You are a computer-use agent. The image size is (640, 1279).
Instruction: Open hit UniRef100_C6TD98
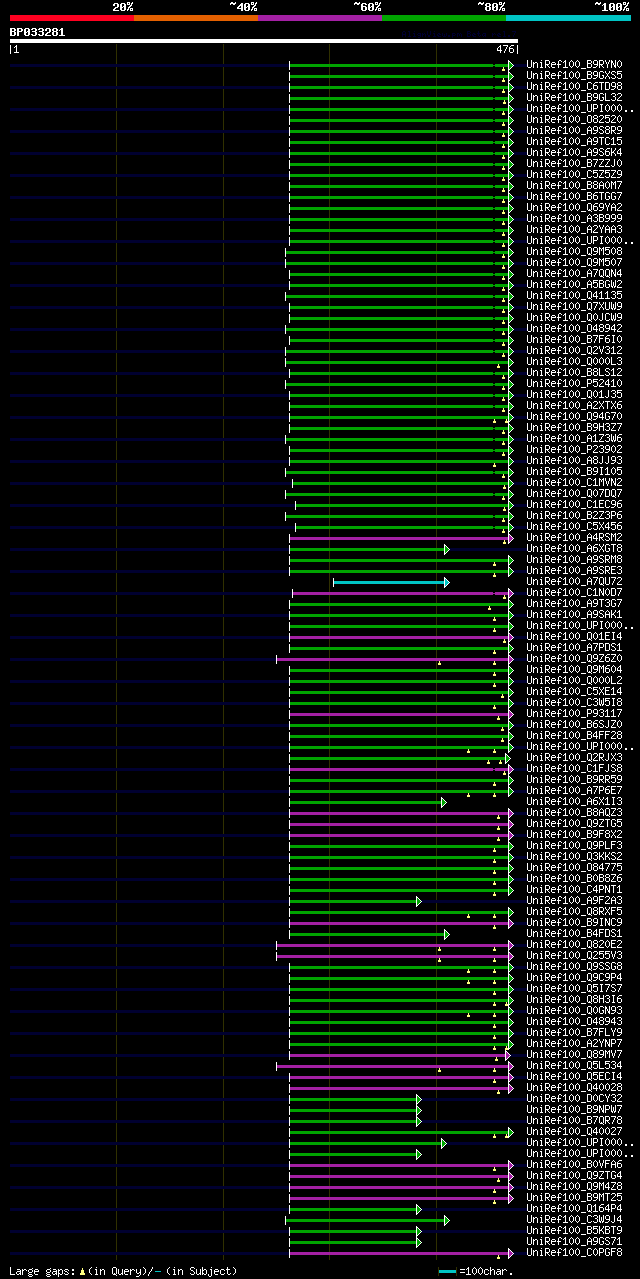pyautogui.click(x=574, y=87)
